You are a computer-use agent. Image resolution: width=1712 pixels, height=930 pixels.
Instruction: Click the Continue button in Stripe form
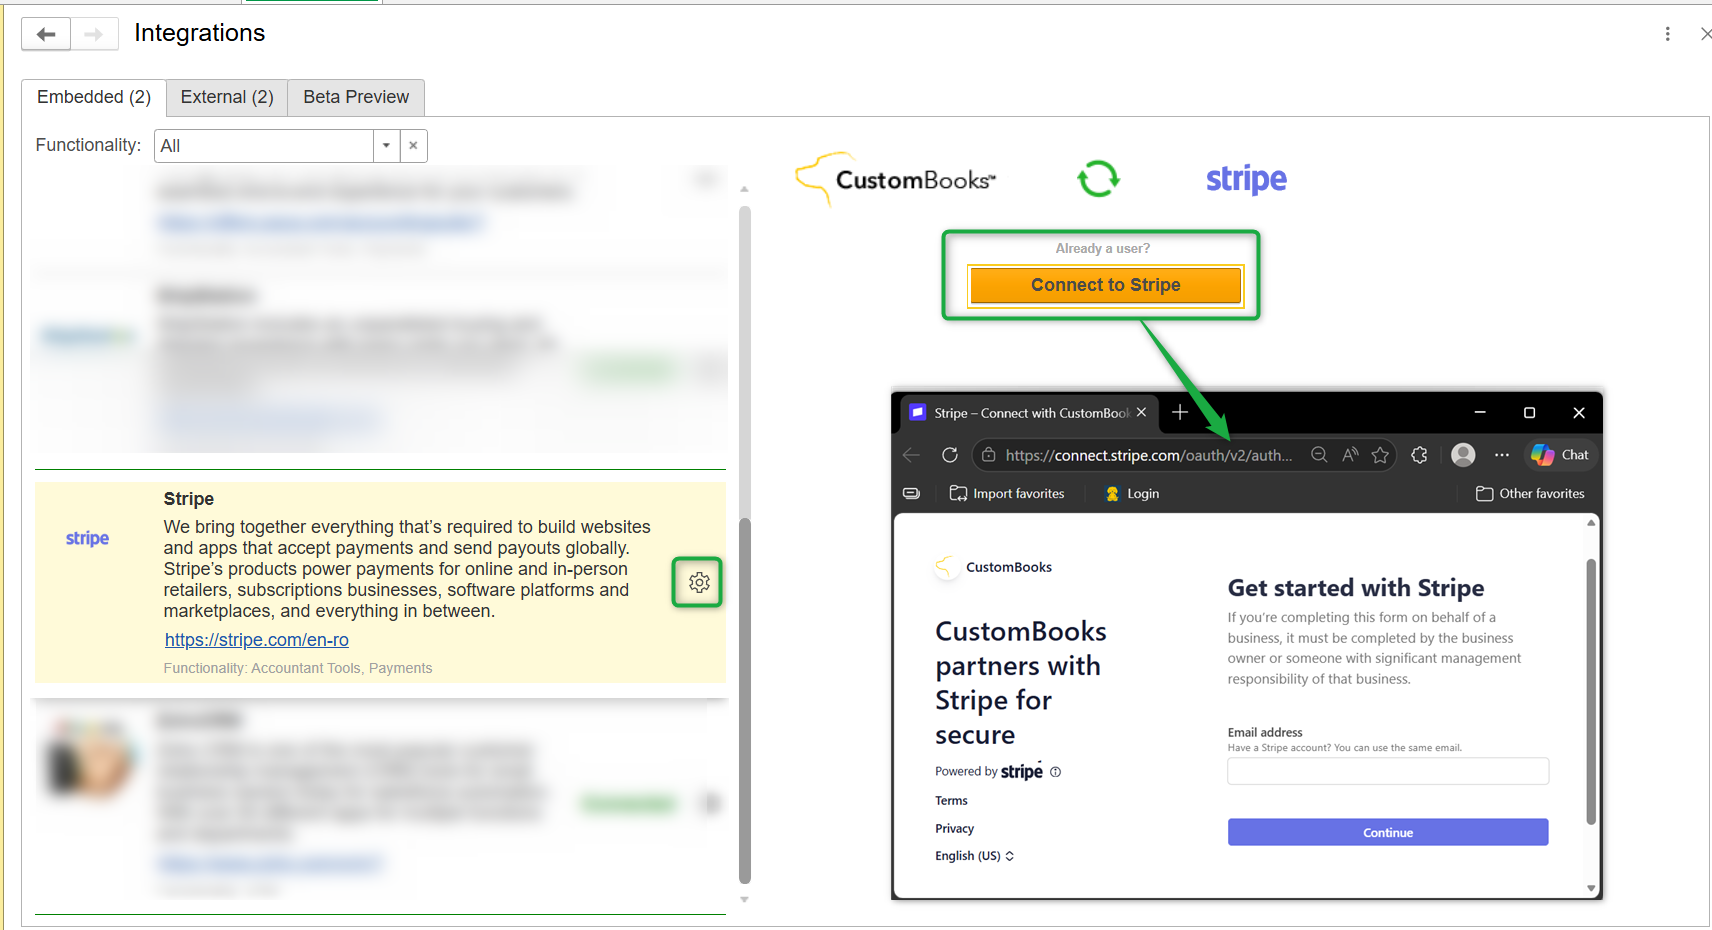pos(1388,832)
